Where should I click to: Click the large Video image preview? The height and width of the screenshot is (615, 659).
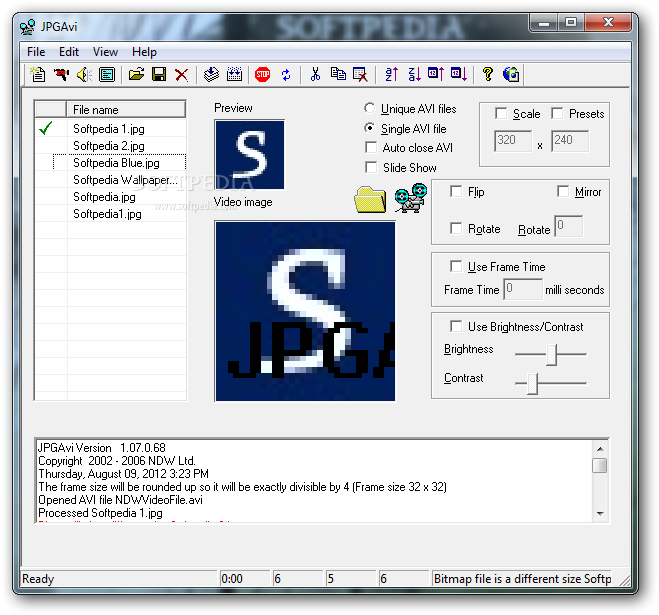pyautogui.click(x=305, y=311)
